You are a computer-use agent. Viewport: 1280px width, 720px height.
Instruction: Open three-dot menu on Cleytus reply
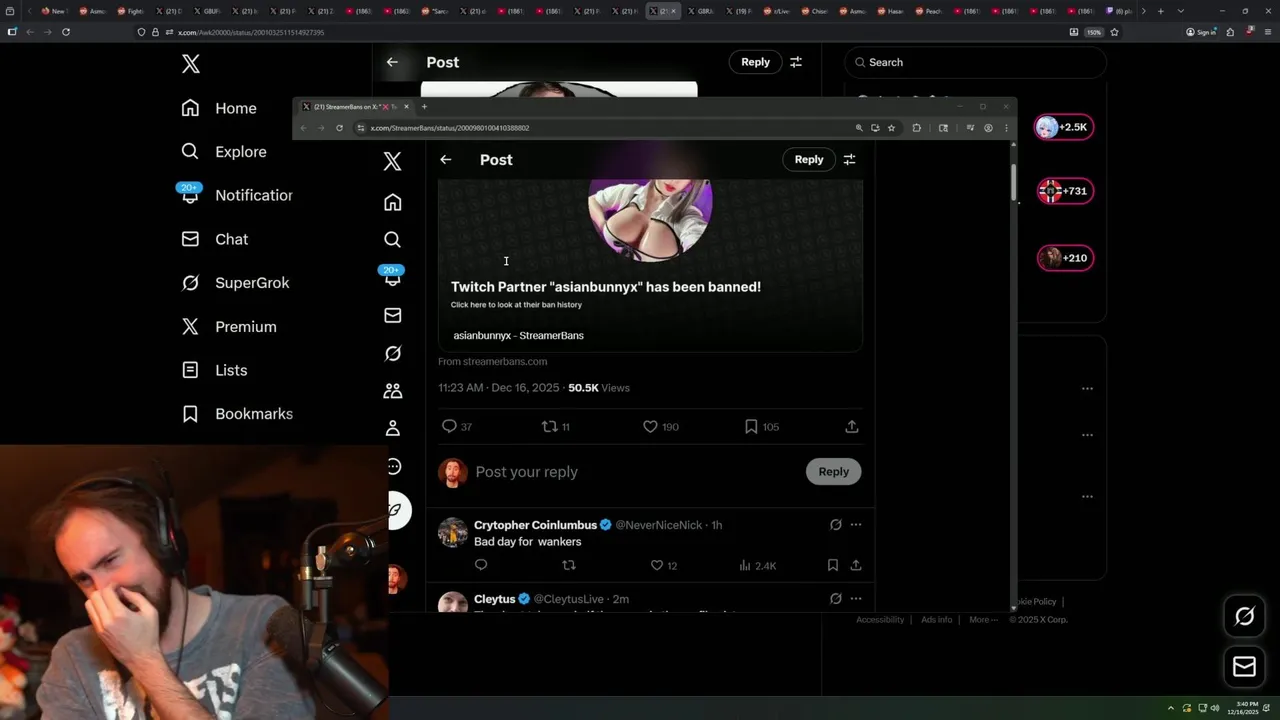[856, 599]
